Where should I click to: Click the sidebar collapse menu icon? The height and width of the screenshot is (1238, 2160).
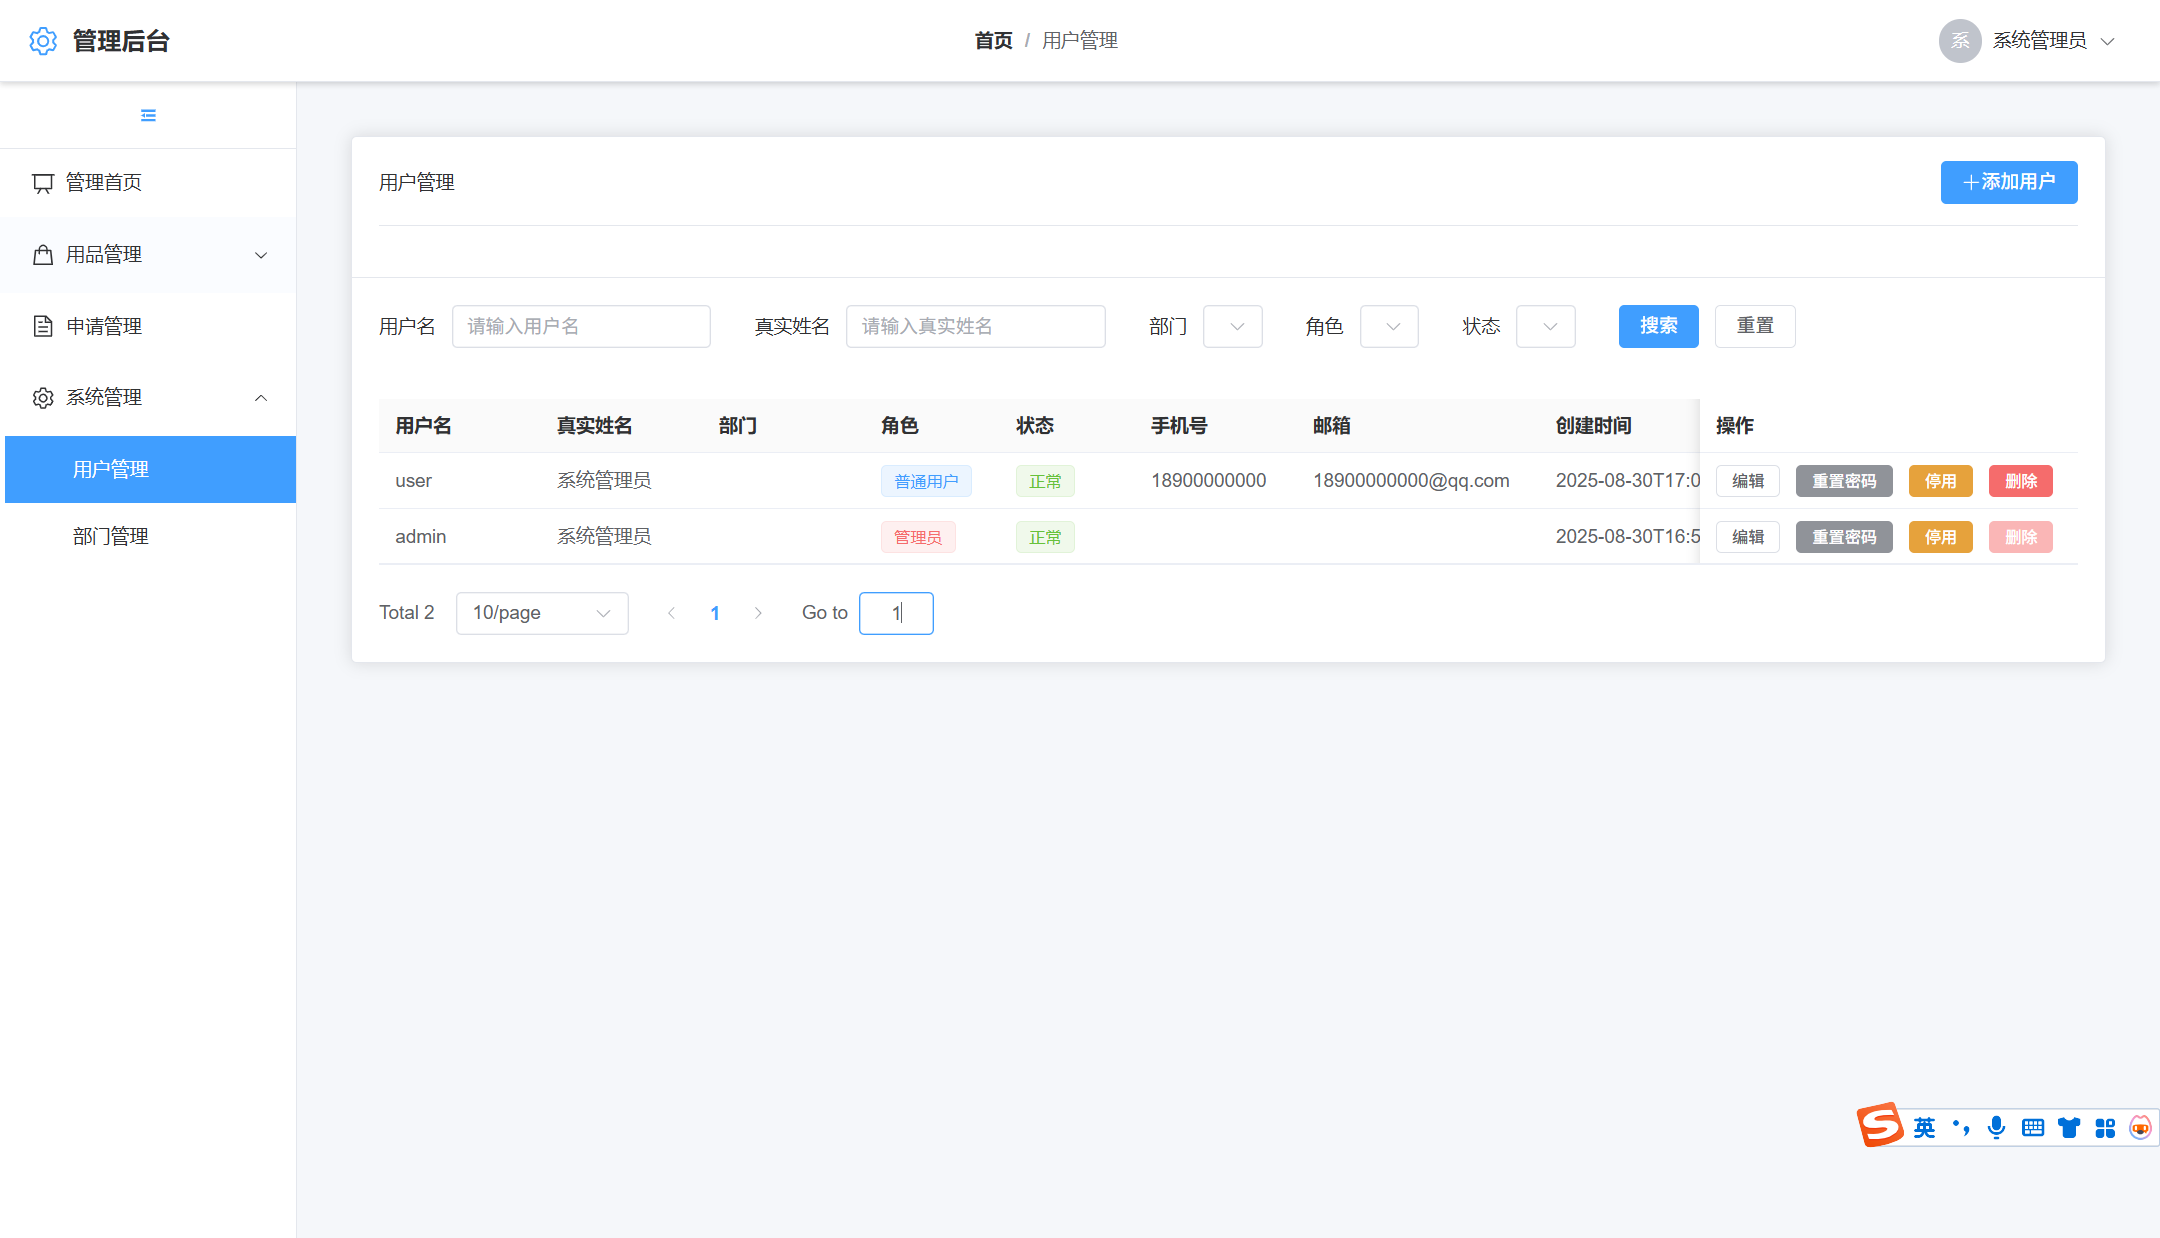click(x=148, y=116)
